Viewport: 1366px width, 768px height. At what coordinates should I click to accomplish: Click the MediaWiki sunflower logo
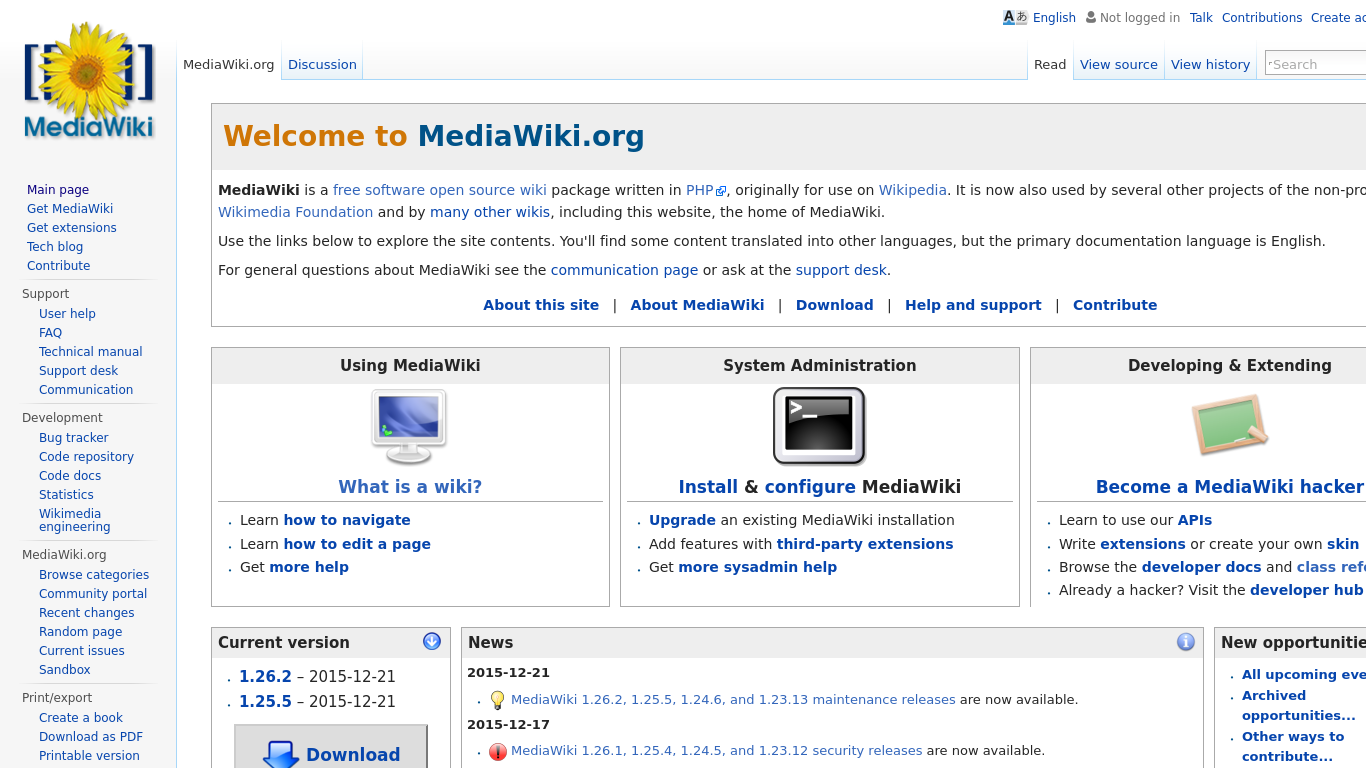point(88,80)
